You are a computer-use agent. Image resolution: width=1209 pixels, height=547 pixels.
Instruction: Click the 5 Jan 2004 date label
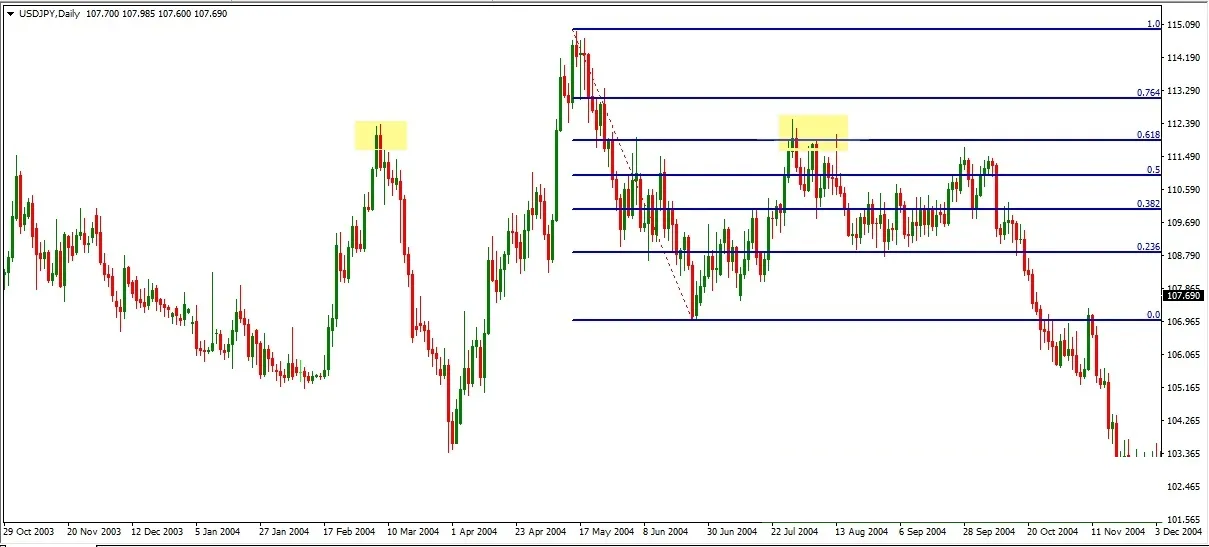pos(218,532)
